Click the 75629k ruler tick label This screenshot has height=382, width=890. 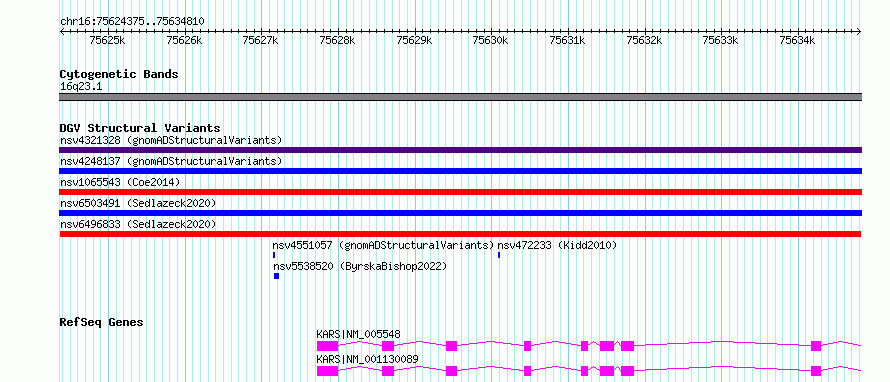click(414, 40)
